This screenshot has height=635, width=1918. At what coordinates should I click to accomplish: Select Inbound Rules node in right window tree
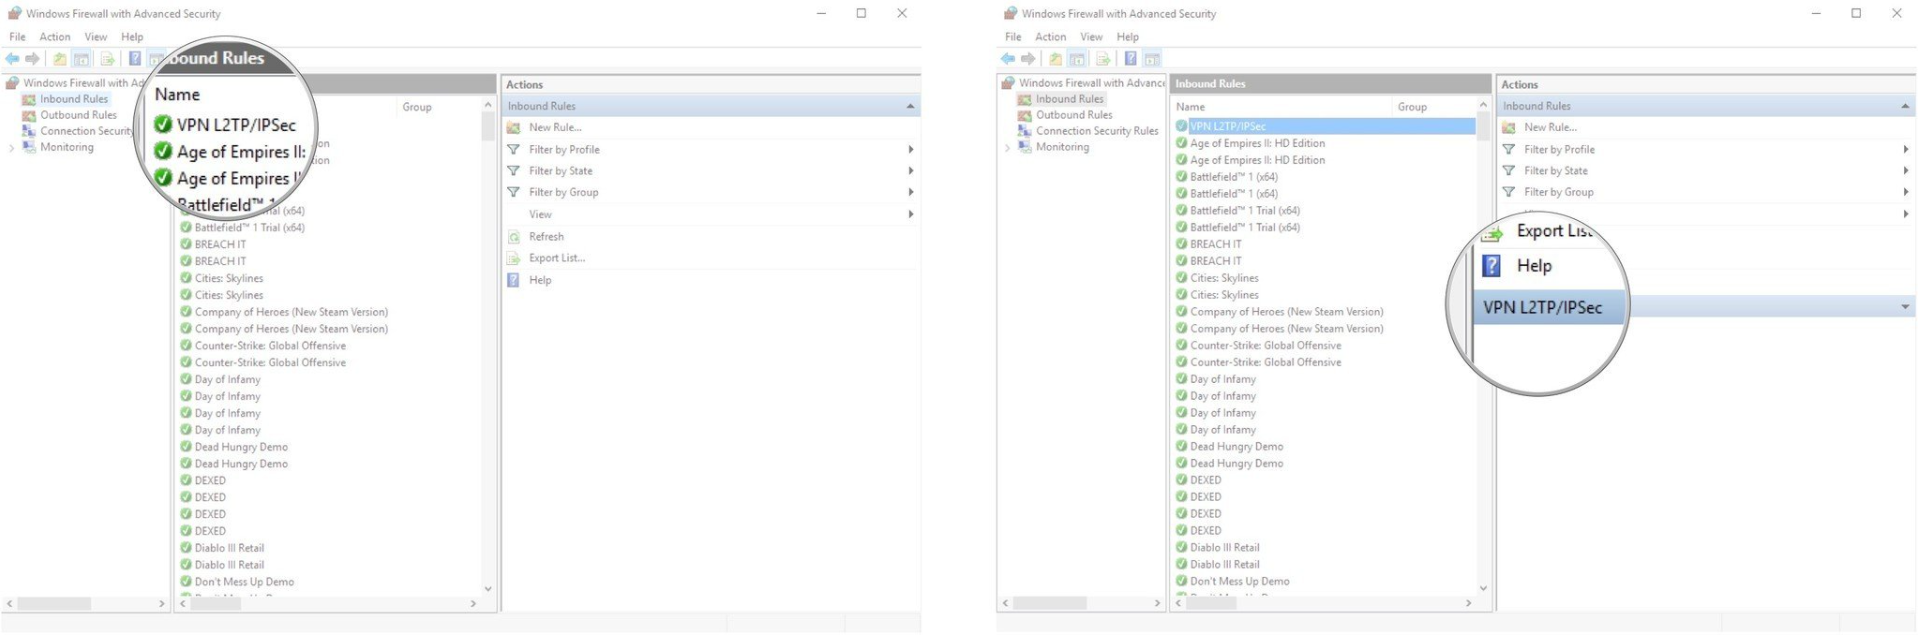[x=1070, y=99]
